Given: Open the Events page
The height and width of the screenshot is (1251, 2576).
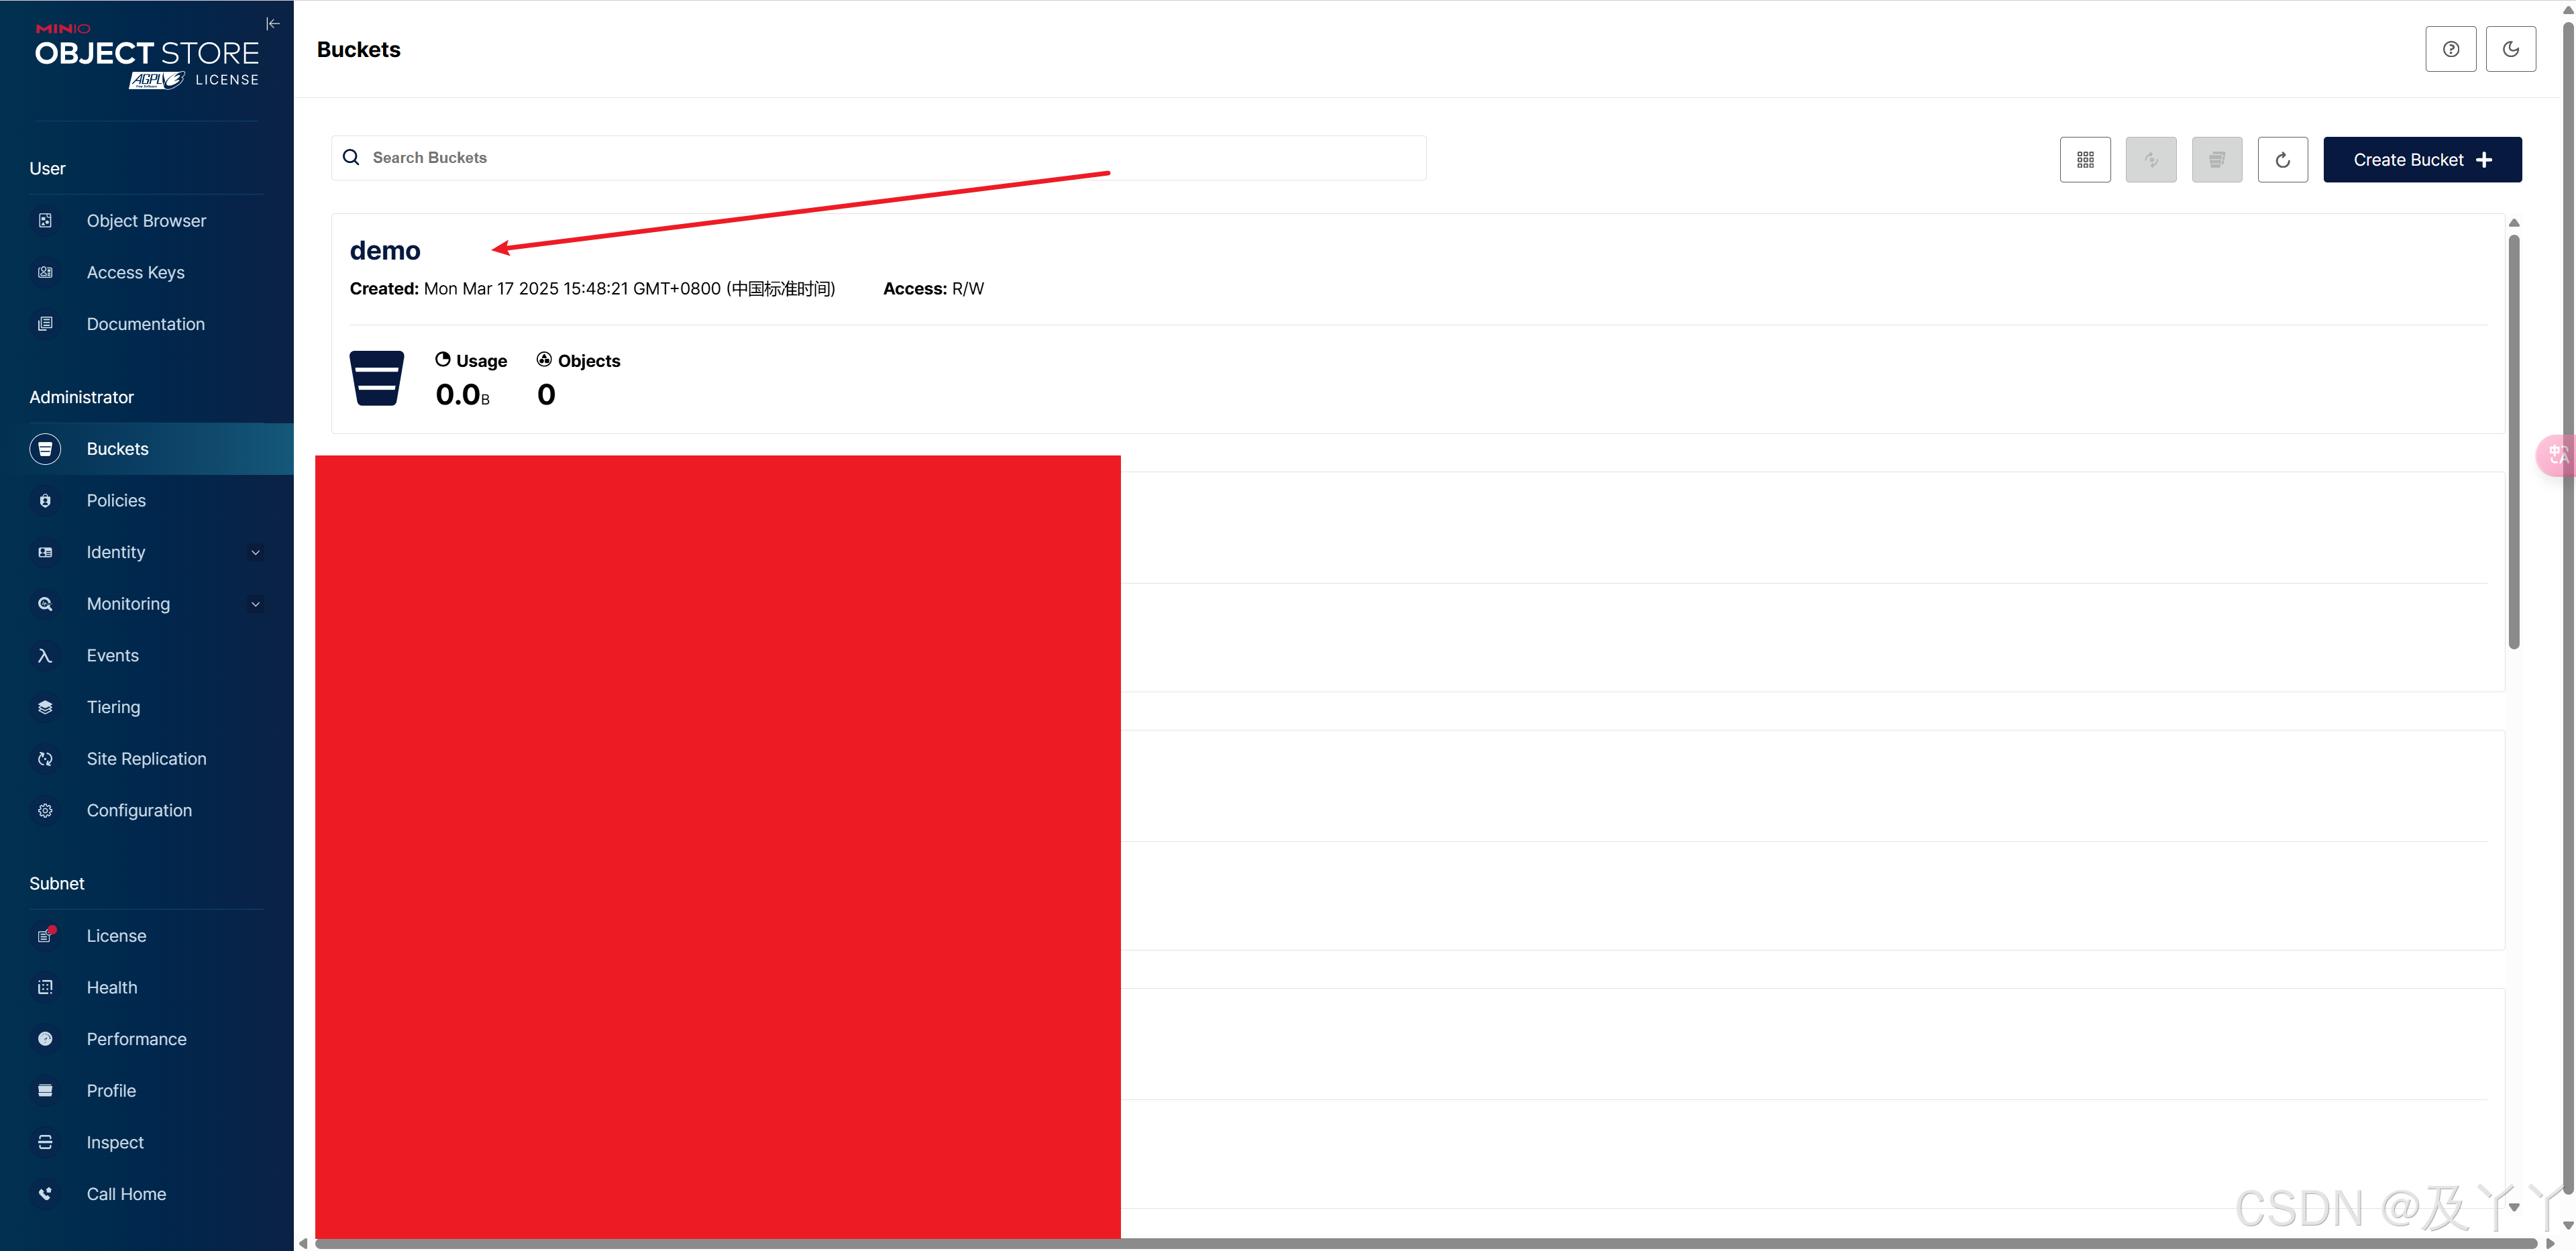Looking at the screenshot, I should coord(147,656).
